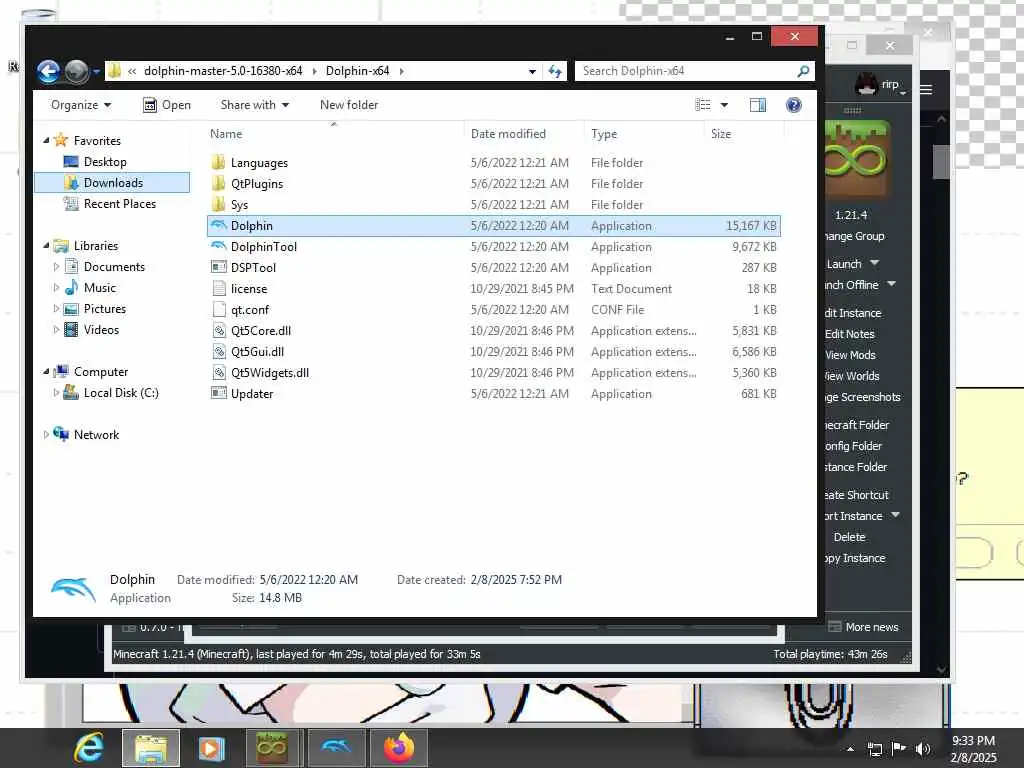Expand the Documents library
1024x768 pixels.
click(x=56, y=266)
